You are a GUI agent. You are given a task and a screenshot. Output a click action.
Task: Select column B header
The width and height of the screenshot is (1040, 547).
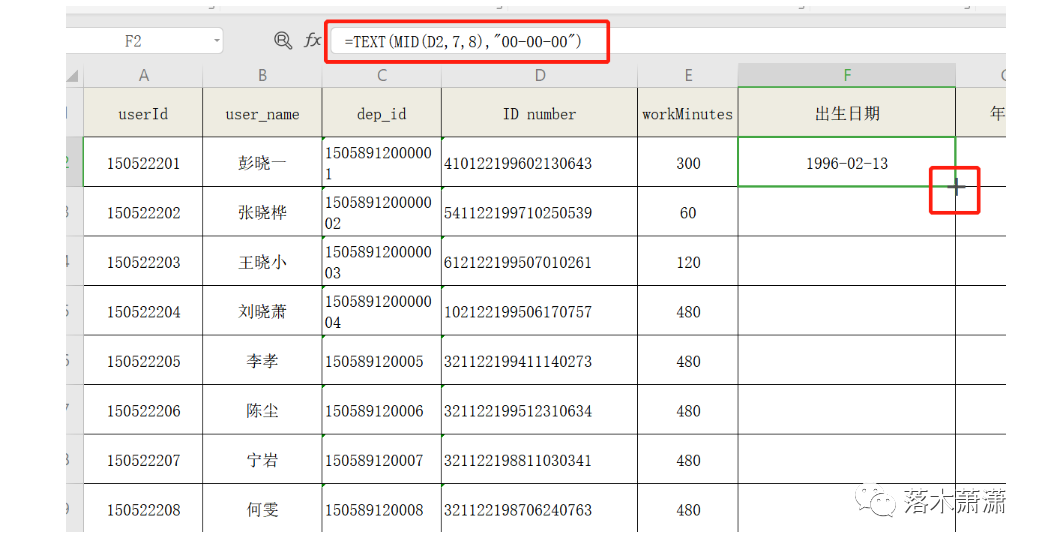coord(262,76)
